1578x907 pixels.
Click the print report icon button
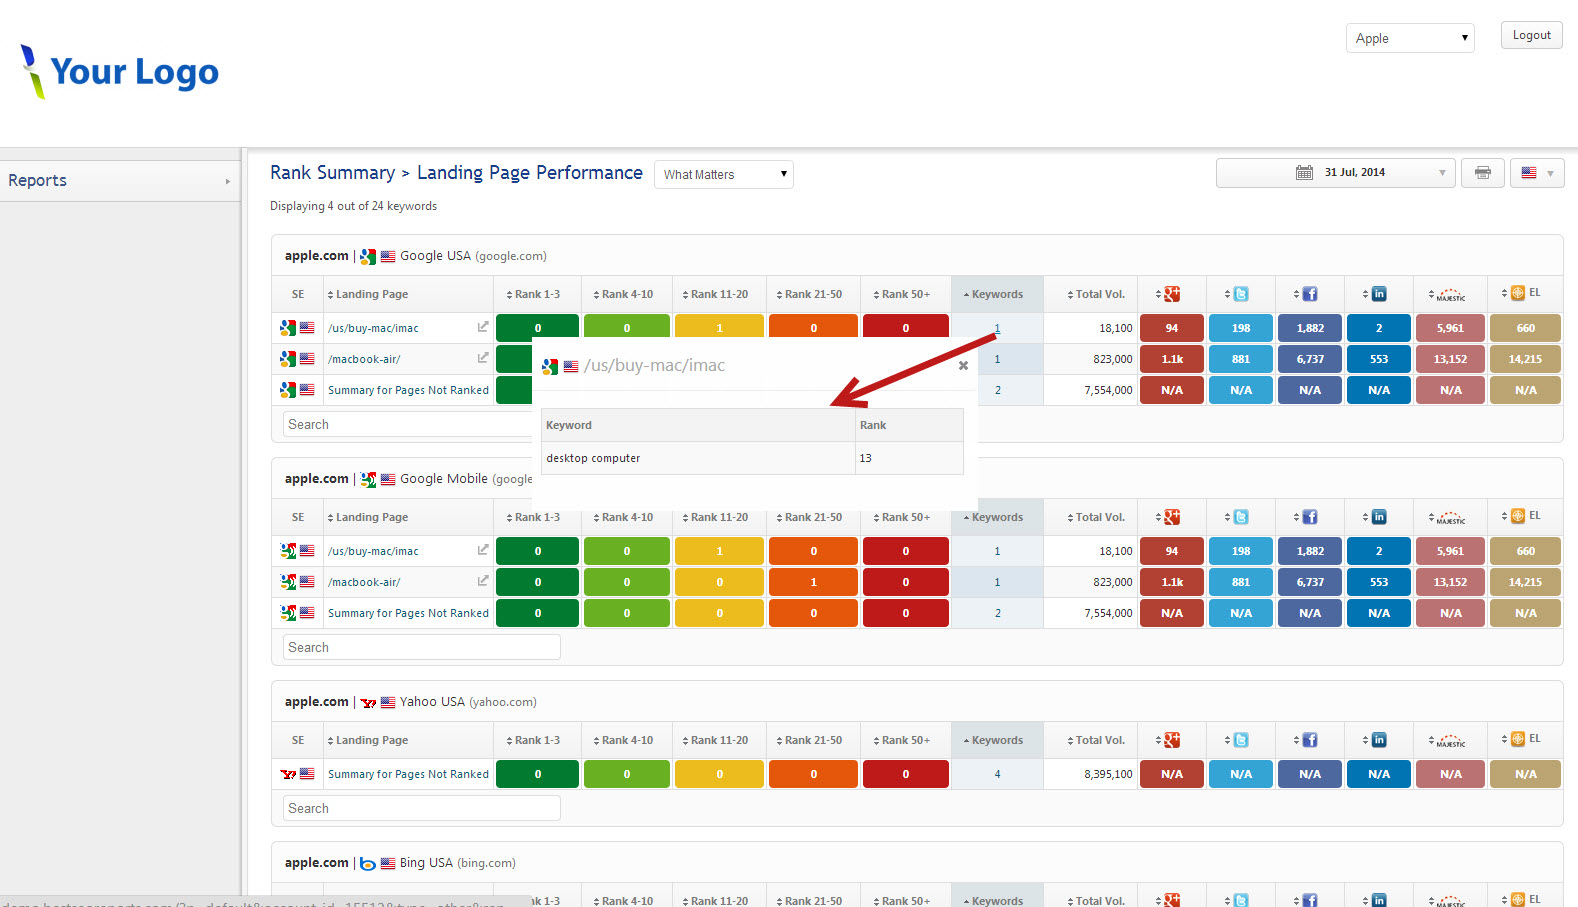1482,173
